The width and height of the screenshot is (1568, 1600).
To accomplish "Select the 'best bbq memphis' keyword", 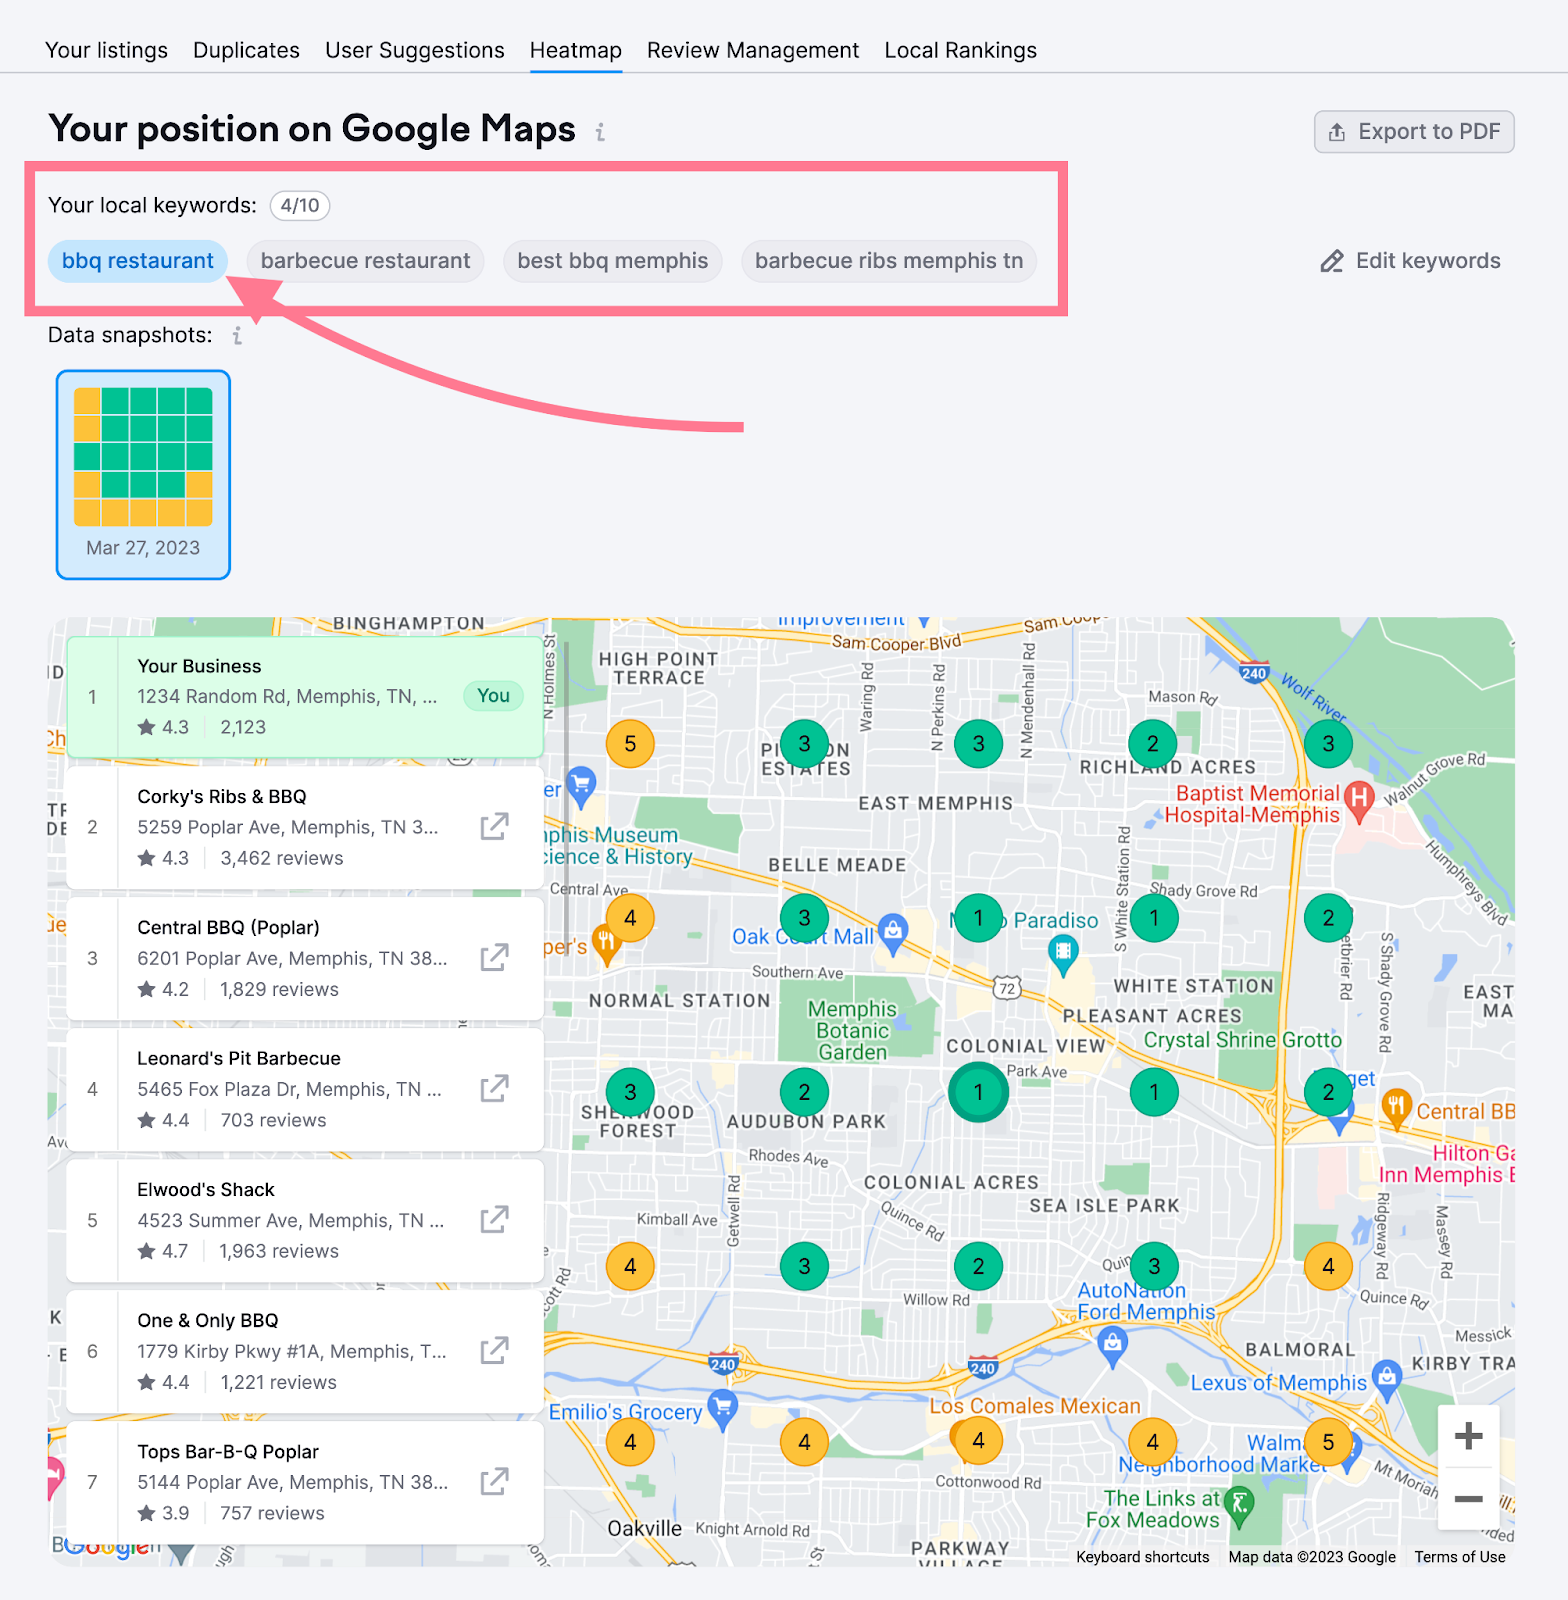I will [613, 261].
